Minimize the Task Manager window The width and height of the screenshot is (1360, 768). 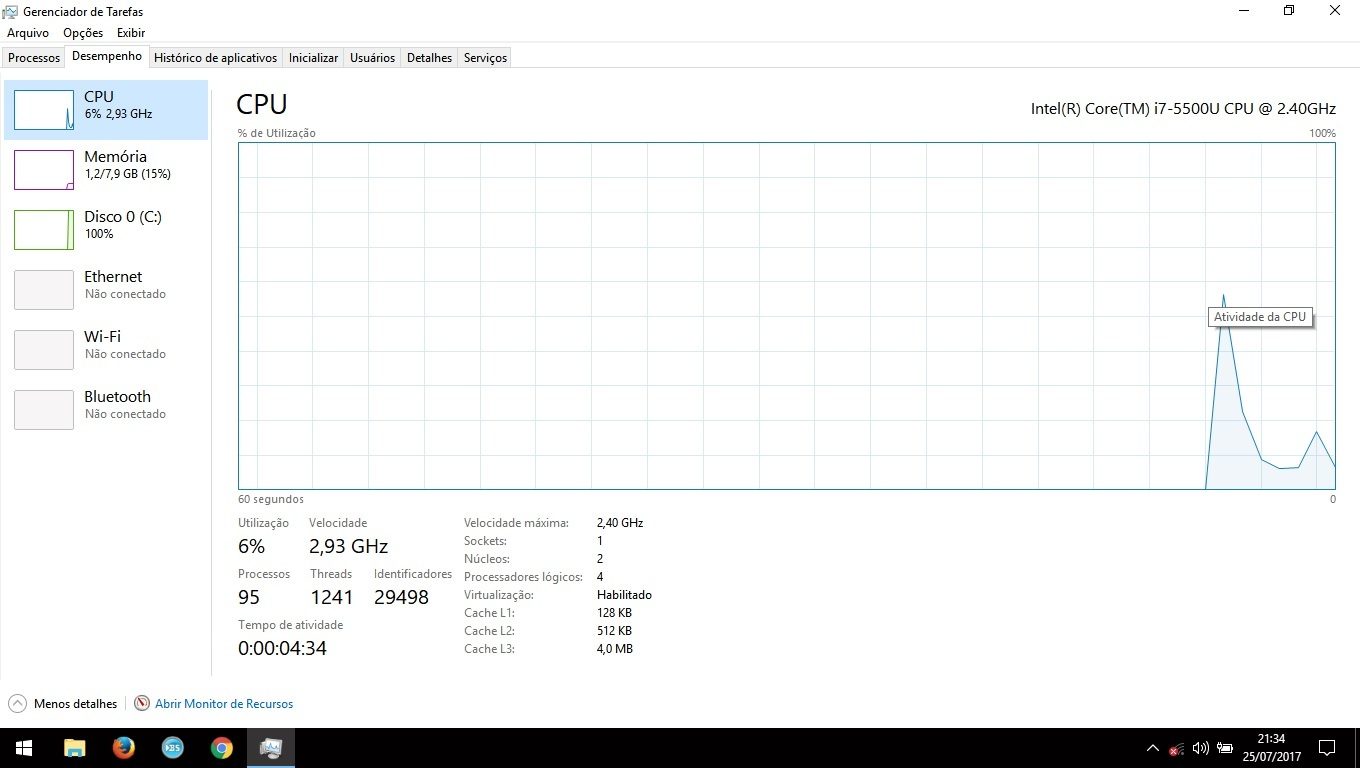[1244, 11]
